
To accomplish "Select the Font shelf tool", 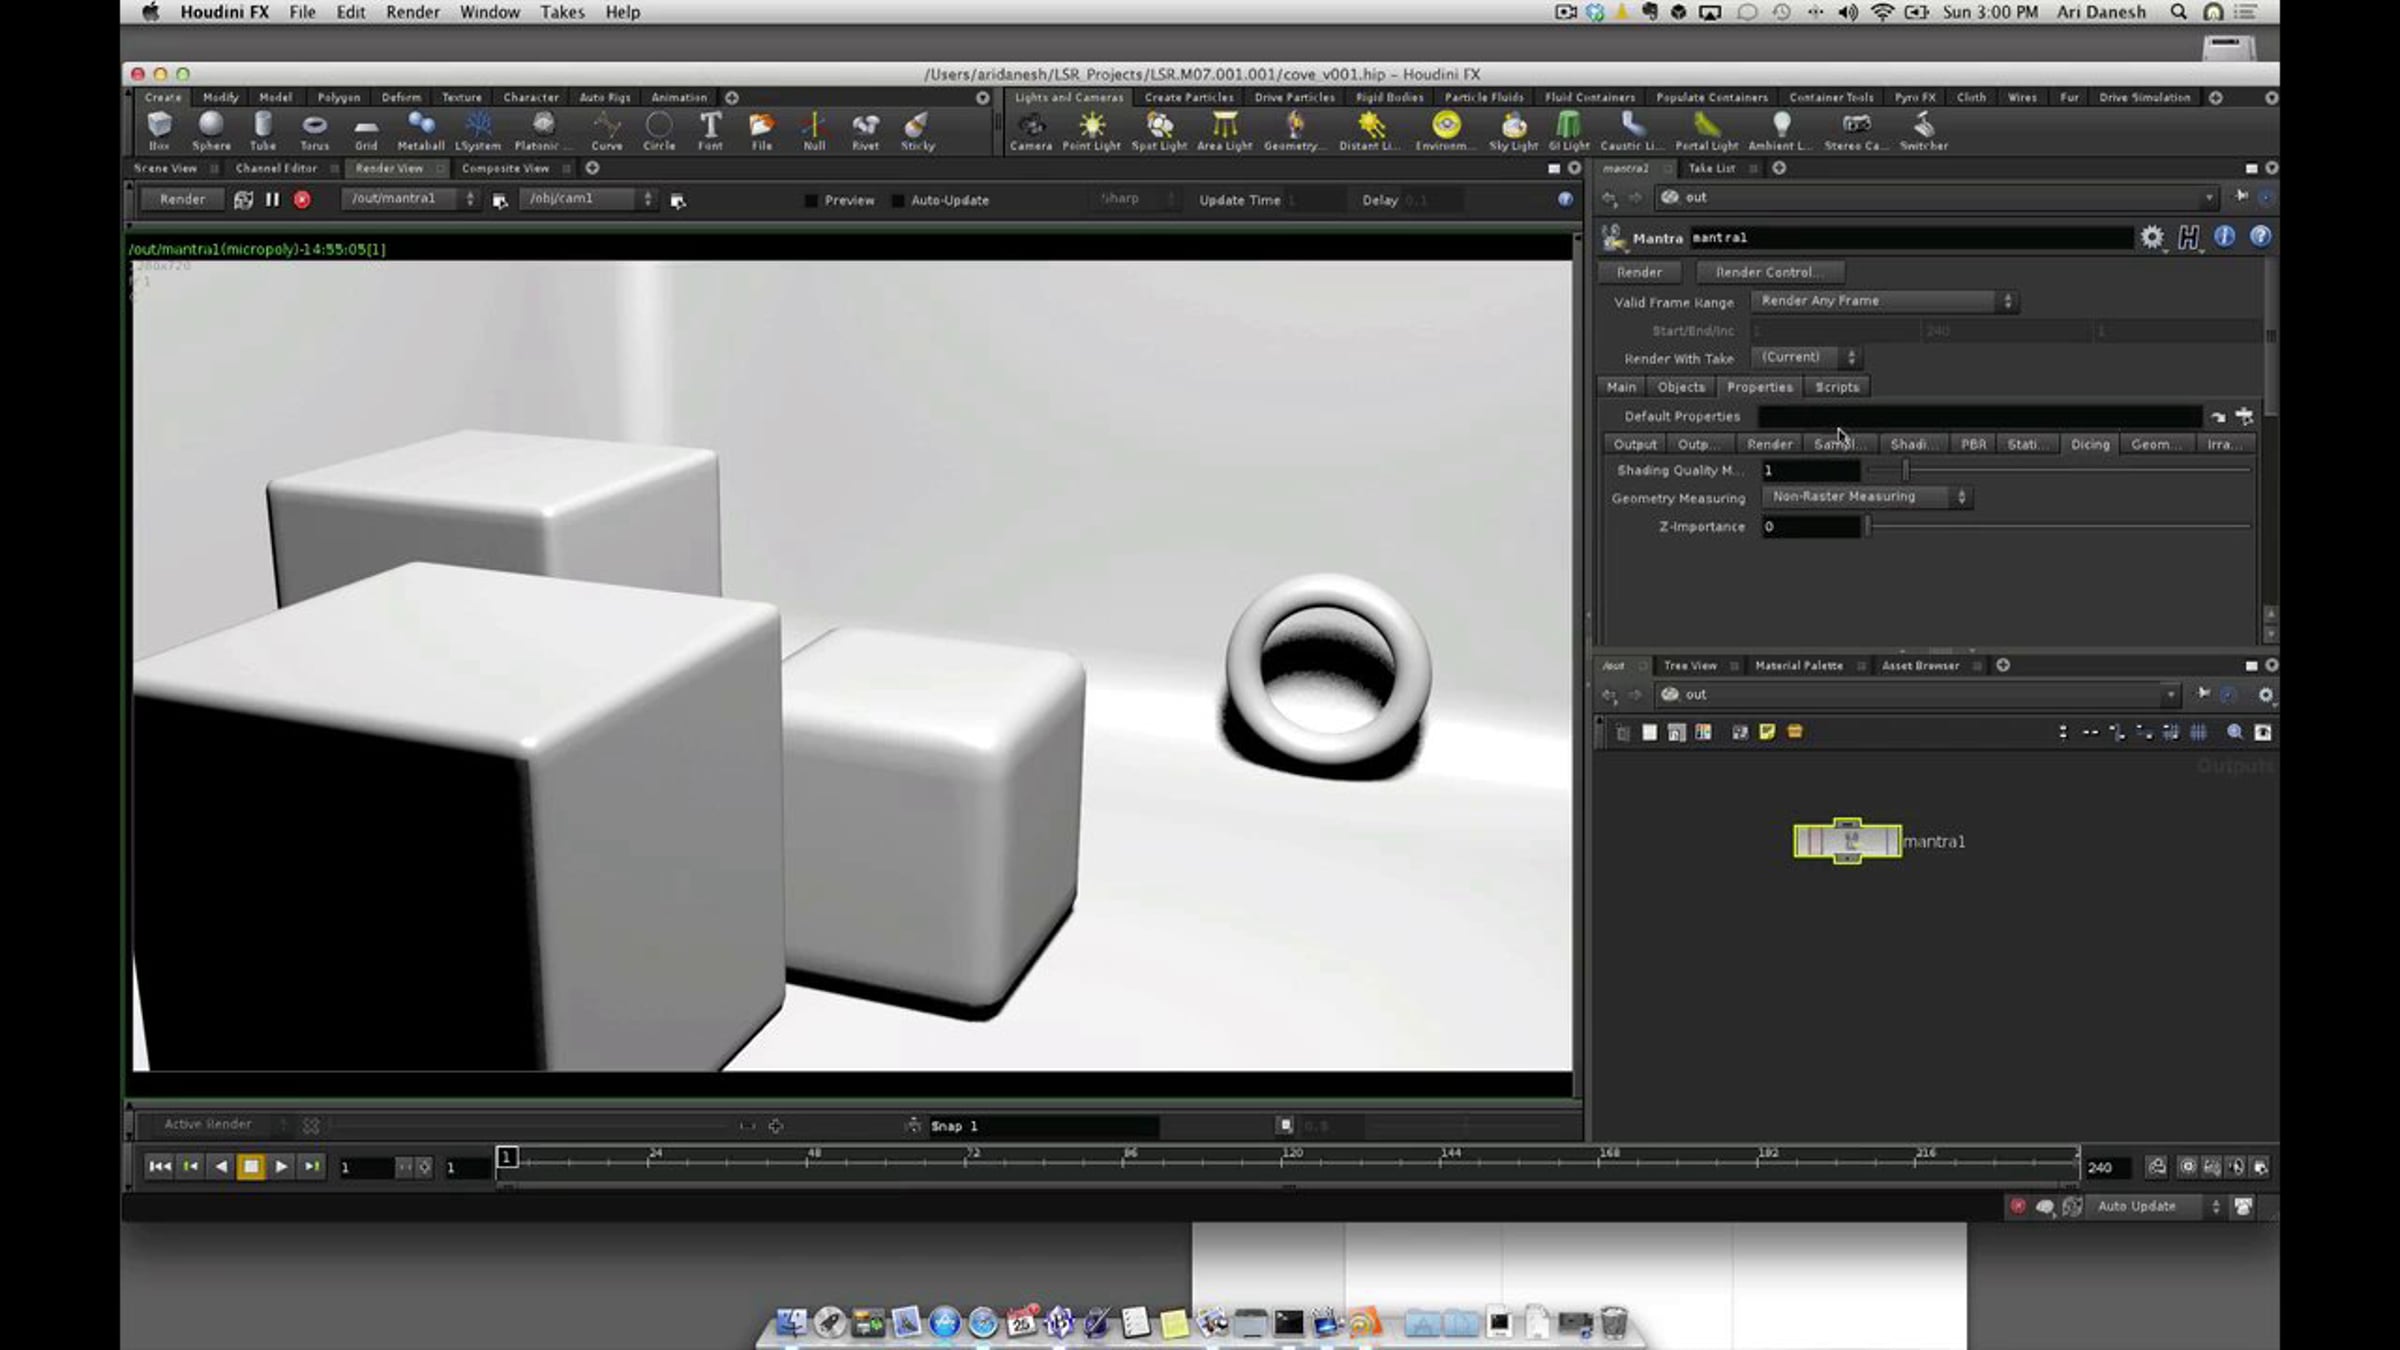I will 710,131.
